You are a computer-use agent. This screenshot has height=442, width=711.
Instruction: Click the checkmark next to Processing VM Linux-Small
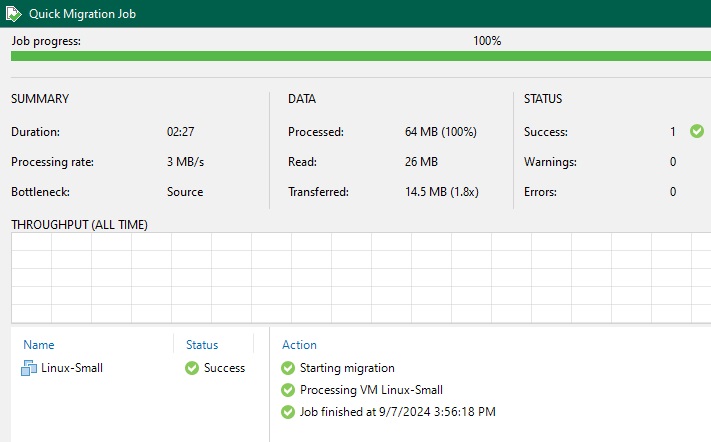[x=288, y=390]
